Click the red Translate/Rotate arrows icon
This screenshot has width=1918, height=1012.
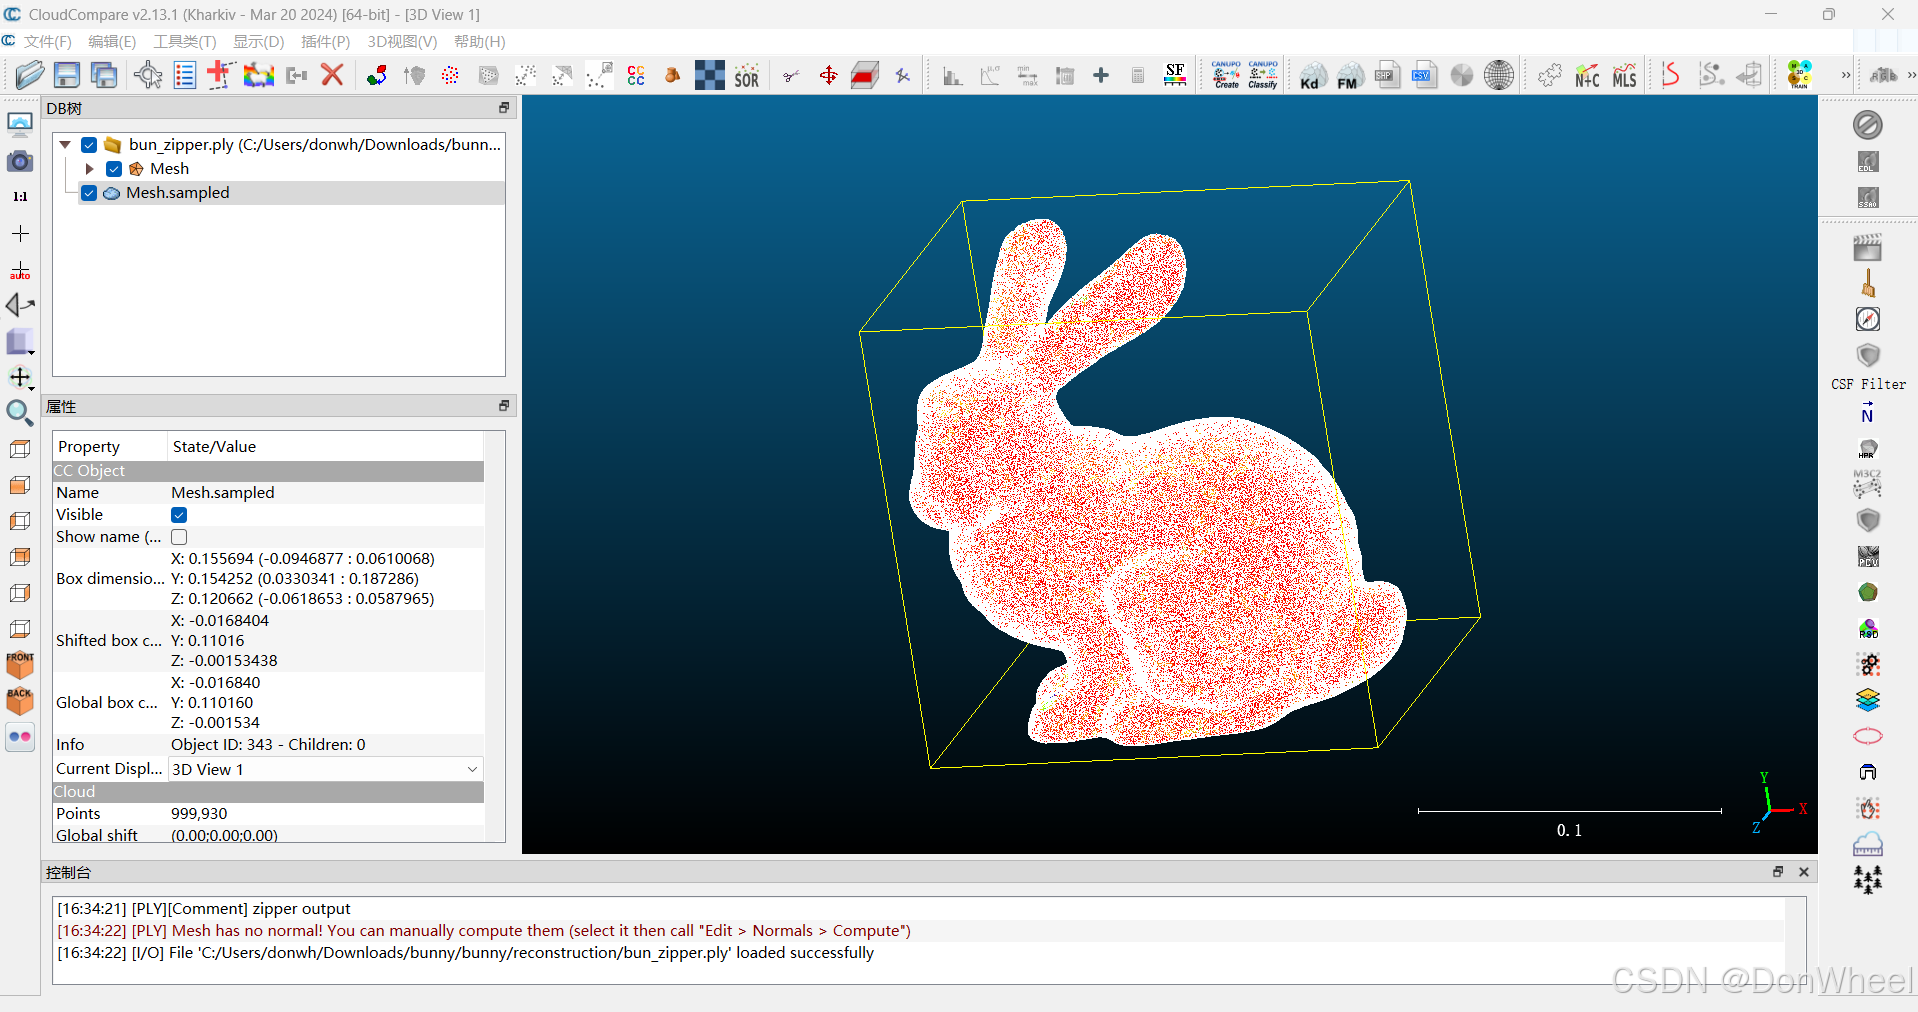(x=828, y=76)
